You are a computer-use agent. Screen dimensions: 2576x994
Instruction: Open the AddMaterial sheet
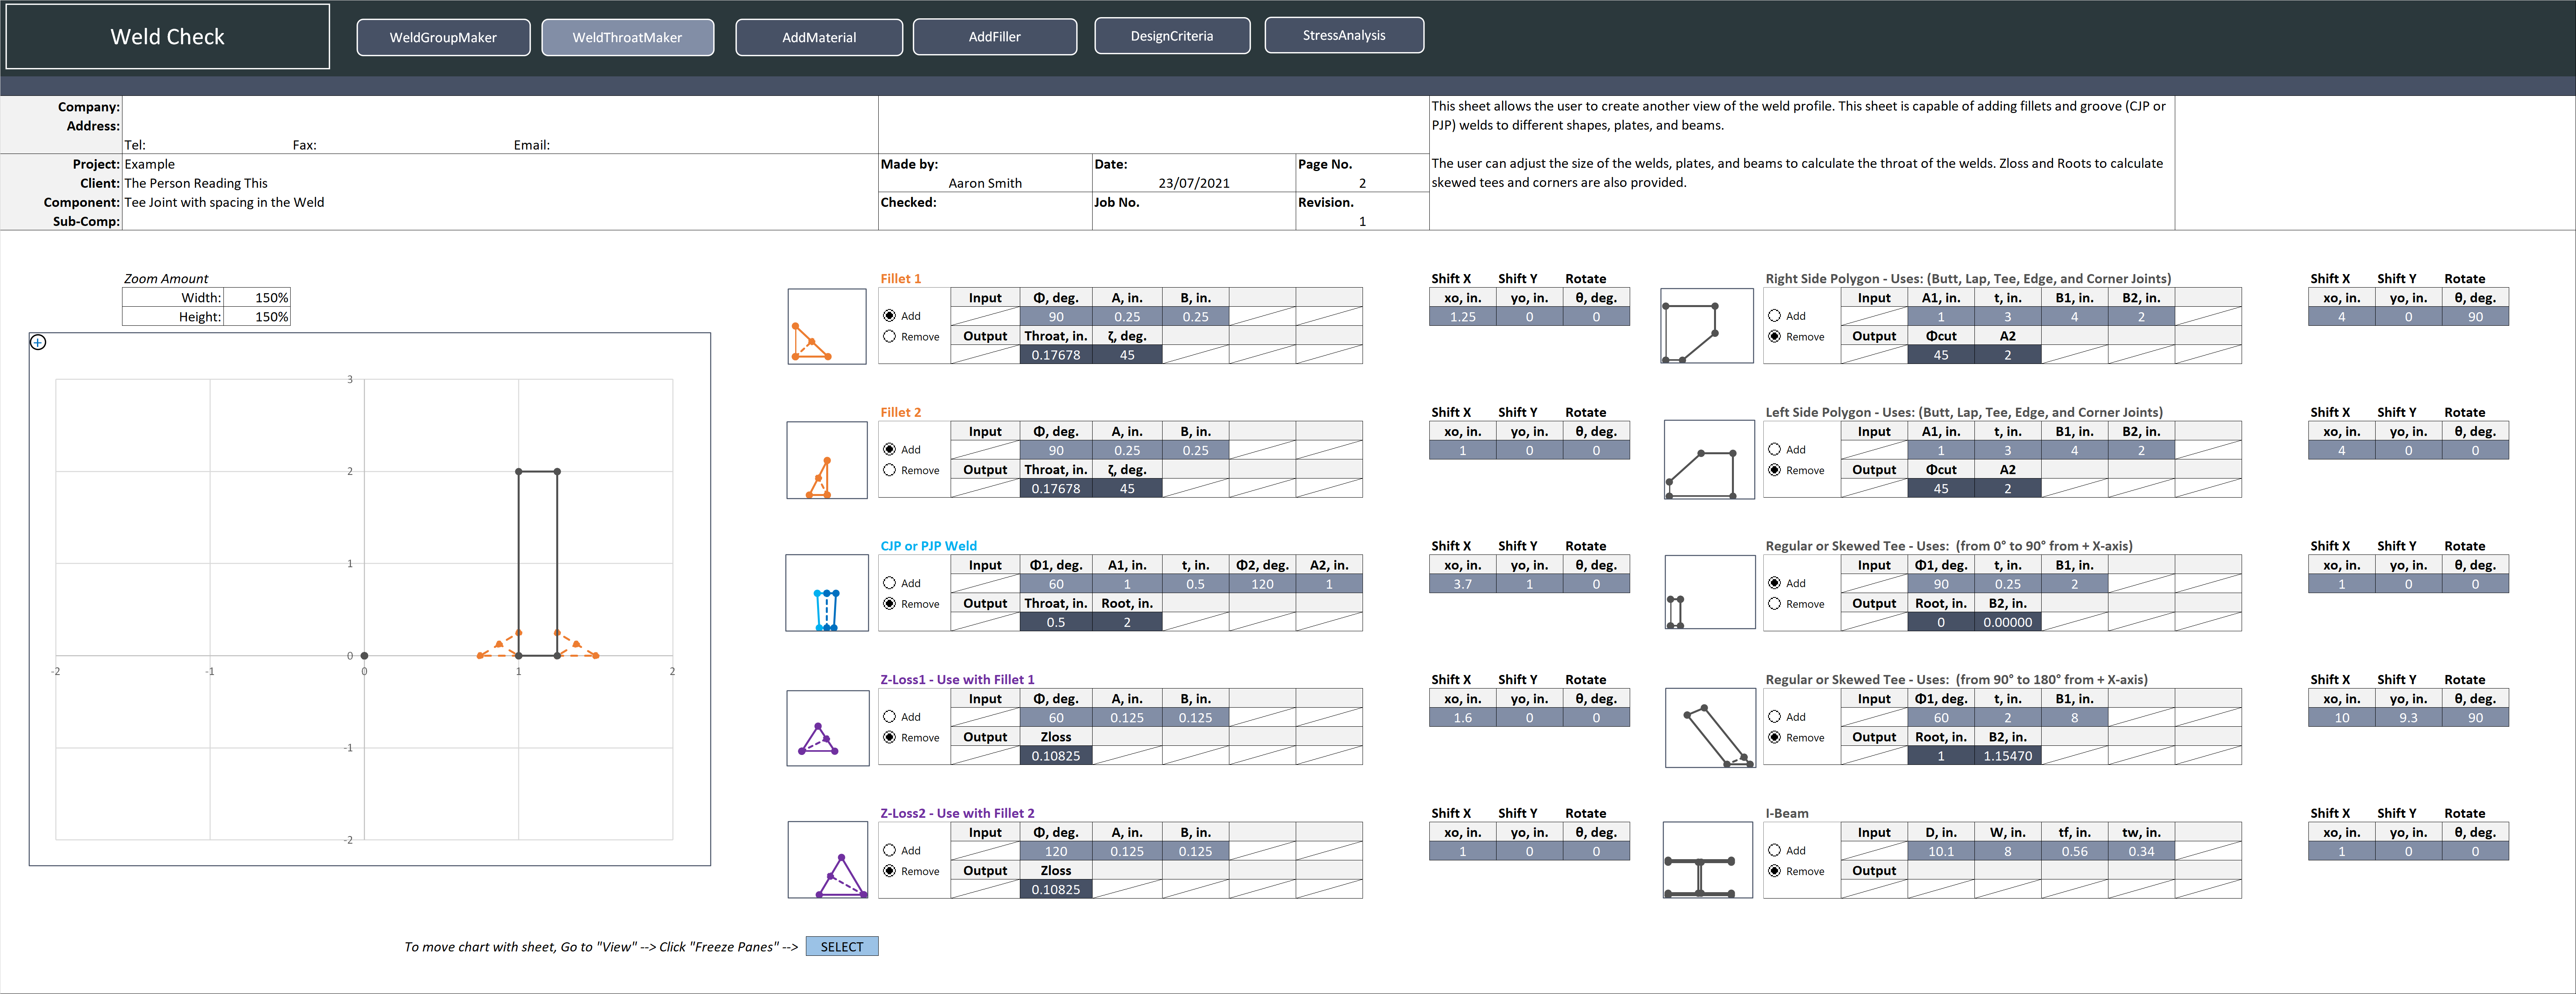(x=819, y=37)
